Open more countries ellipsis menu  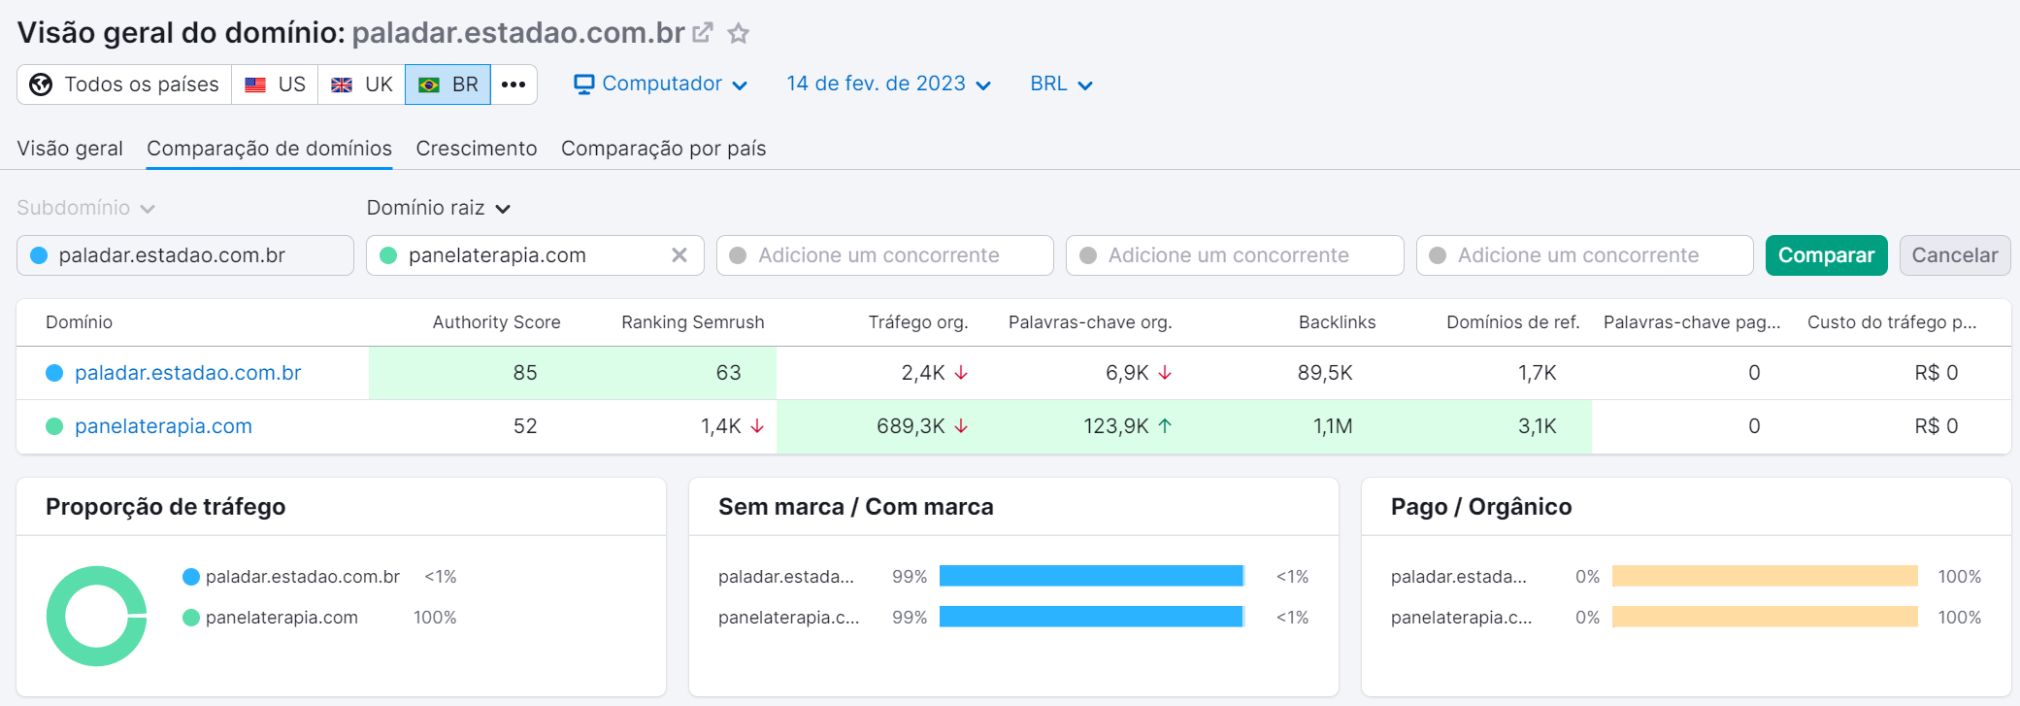pos(514,84)
